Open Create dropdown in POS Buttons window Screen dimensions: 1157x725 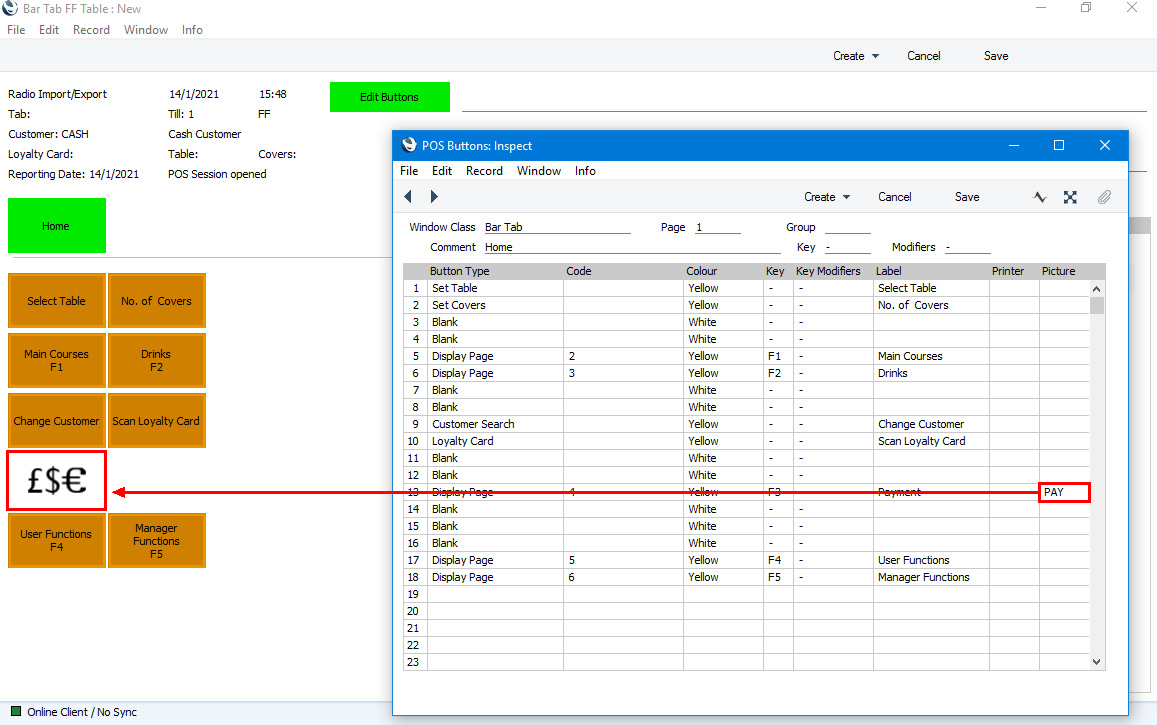coord(826,197)
